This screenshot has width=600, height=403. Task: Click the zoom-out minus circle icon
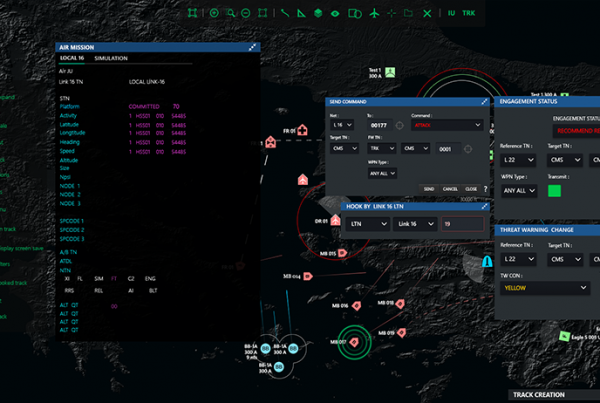tap(246, 13)
